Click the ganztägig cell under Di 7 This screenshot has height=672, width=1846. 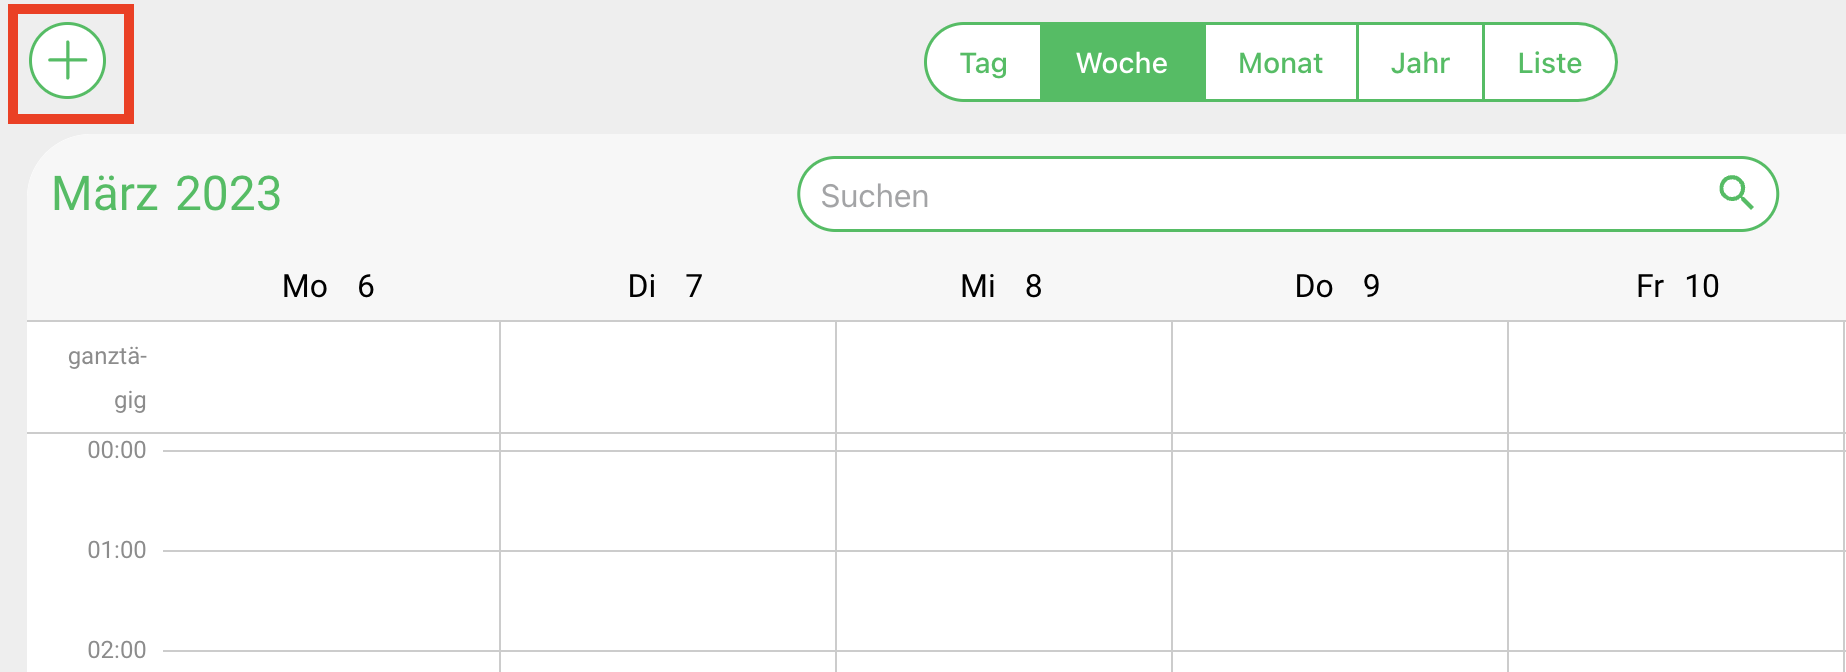(x=668, y=377)
